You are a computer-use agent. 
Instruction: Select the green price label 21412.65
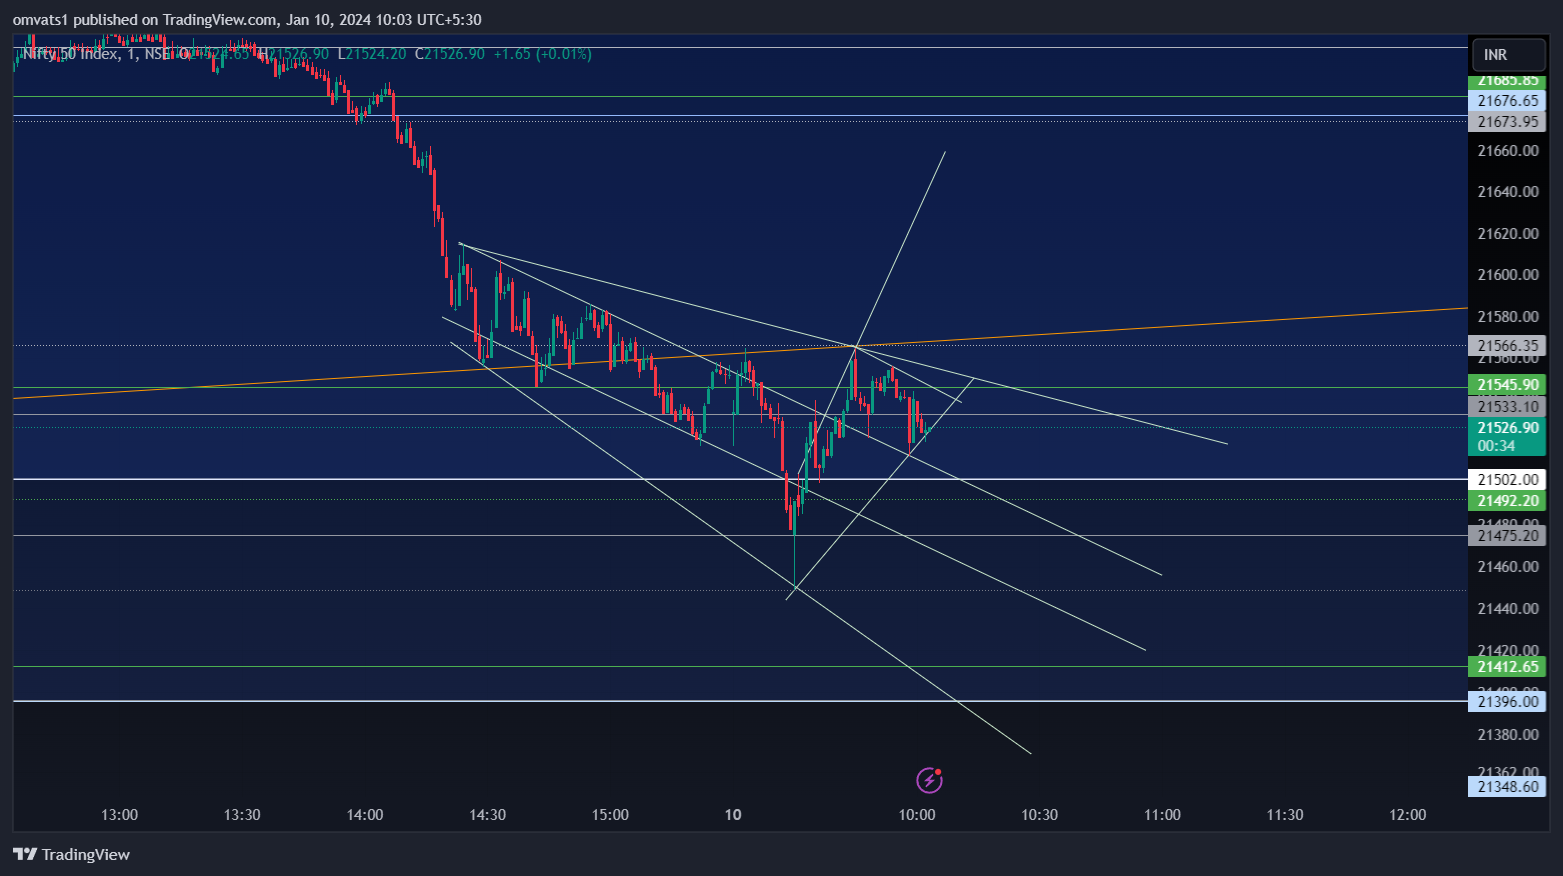pyautogui.click(x=1507, y=667)
